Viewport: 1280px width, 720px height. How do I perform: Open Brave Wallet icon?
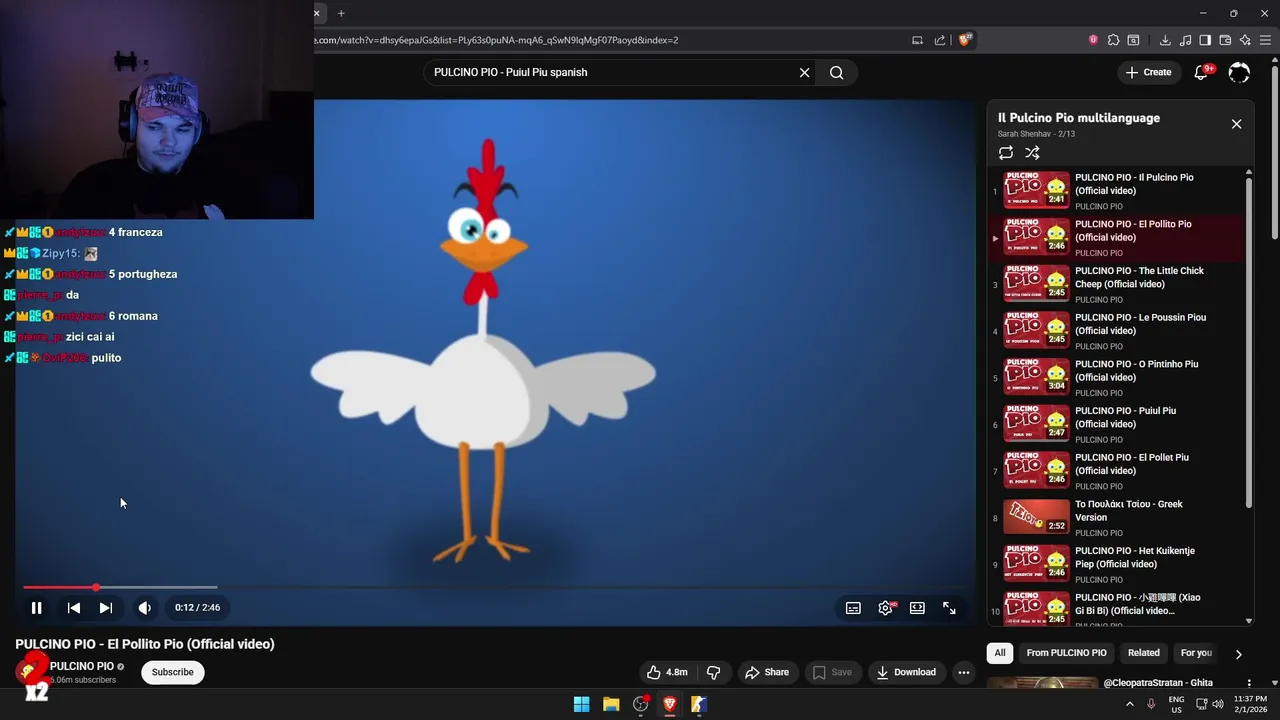click(x=1225, y=40)
